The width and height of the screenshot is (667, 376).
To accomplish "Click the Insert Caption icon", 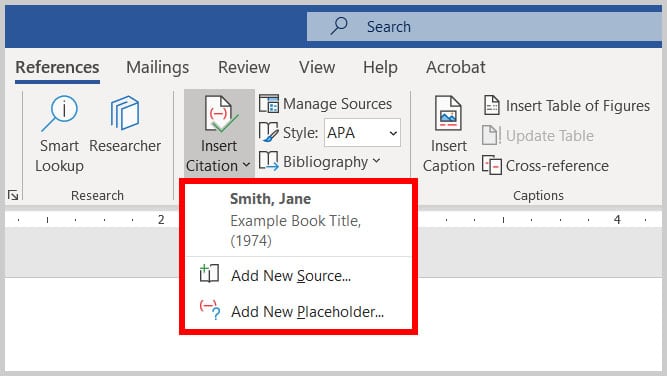I will pos(448,113).
